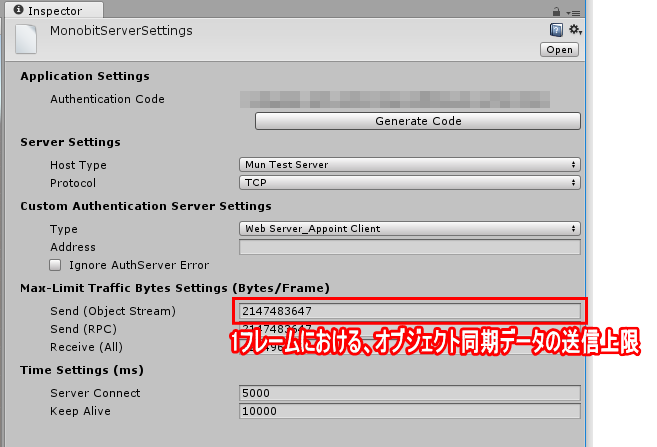Viewport: 657px width, 447px height.
Task: Click the Server Connect value field
Action: (410, 393)
